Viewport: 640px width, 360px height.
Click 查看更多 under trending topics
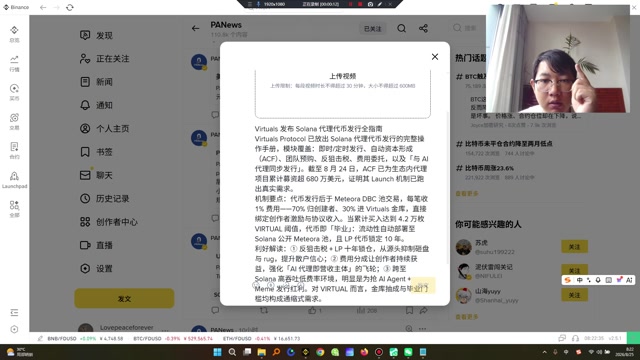pyautogui.click(x=467, y=193)
